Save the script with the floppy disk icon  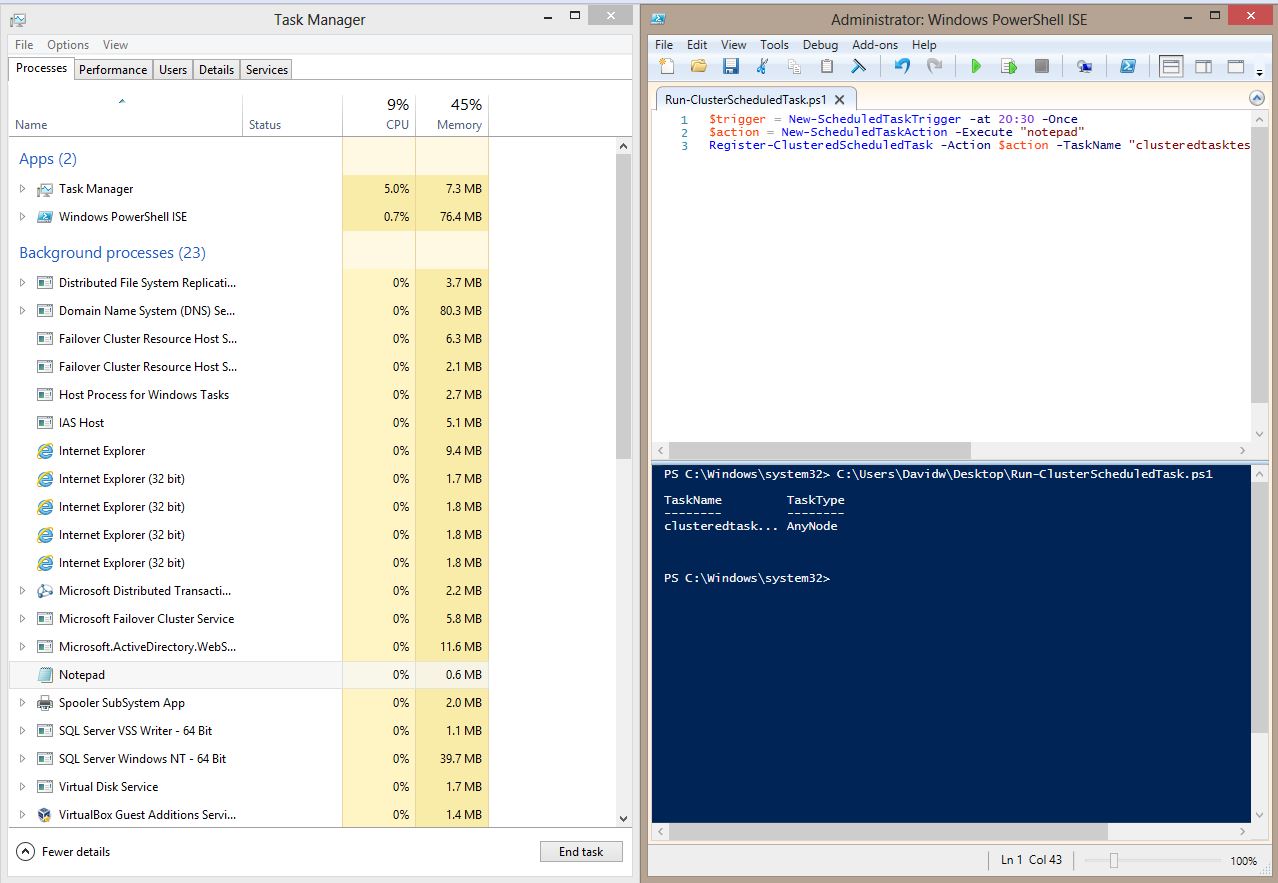[731, 67]
